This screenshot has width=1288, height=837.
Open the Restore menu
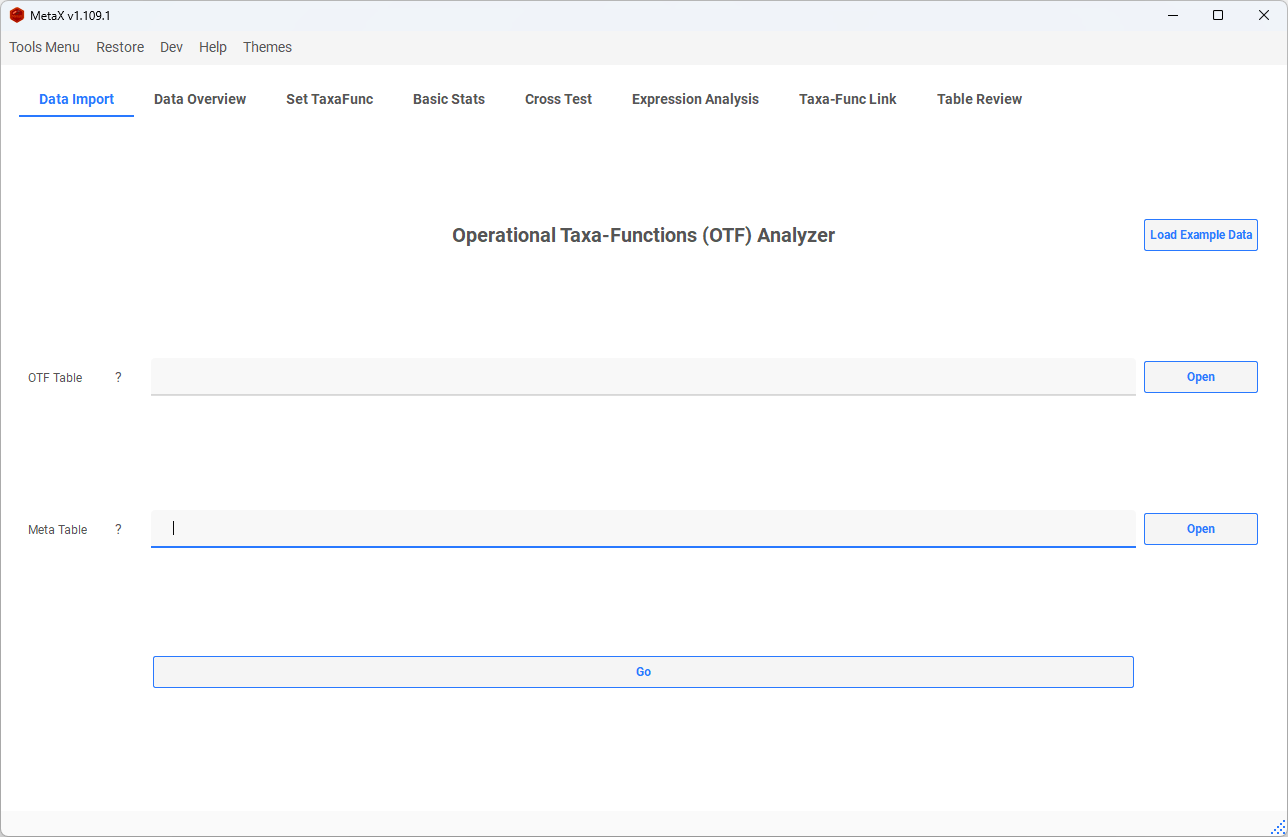tap(120, 47)
